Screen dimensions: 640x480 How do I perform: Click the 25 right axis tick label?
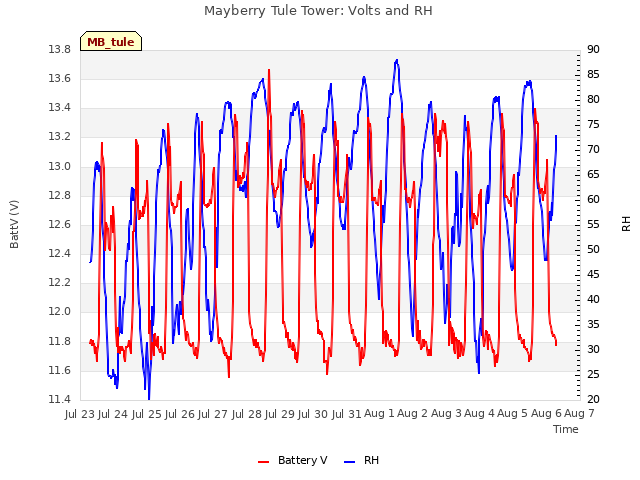pos(593,375)
